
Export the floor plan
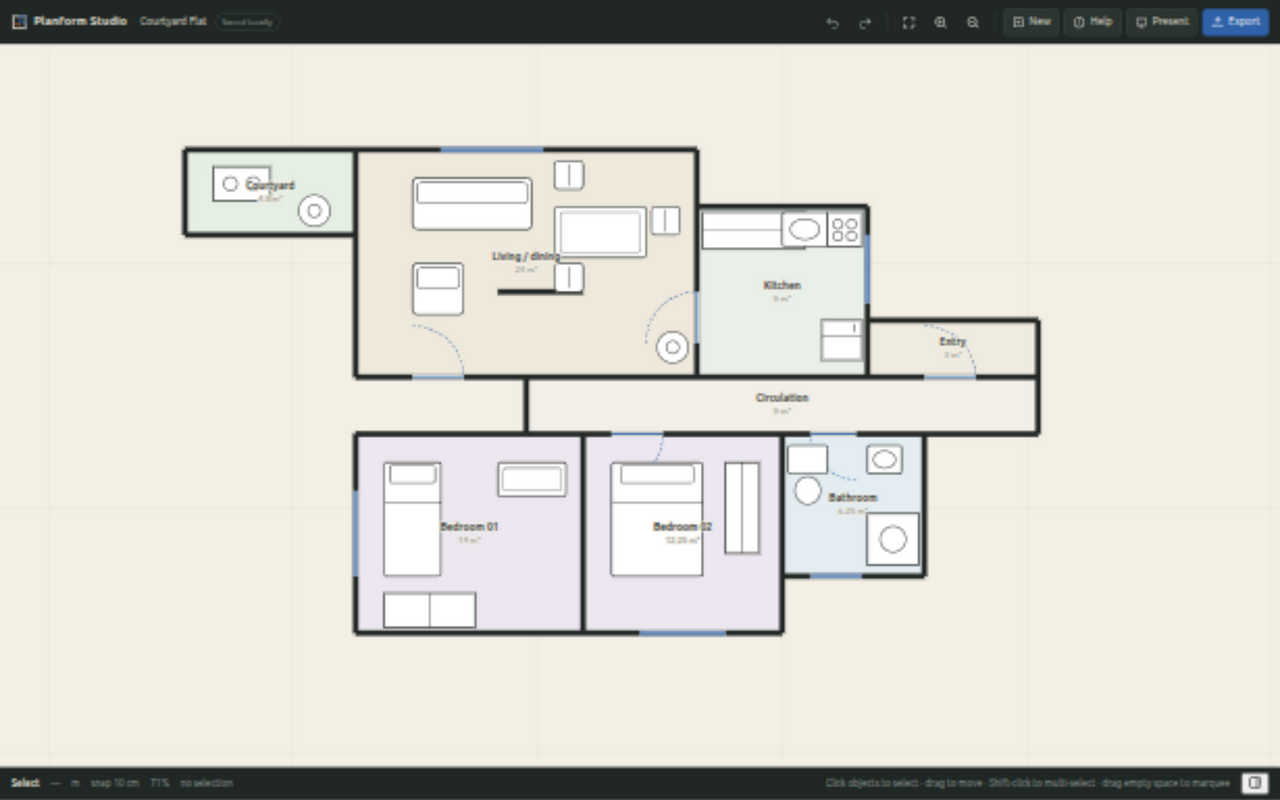click(x=1235, y=22)
